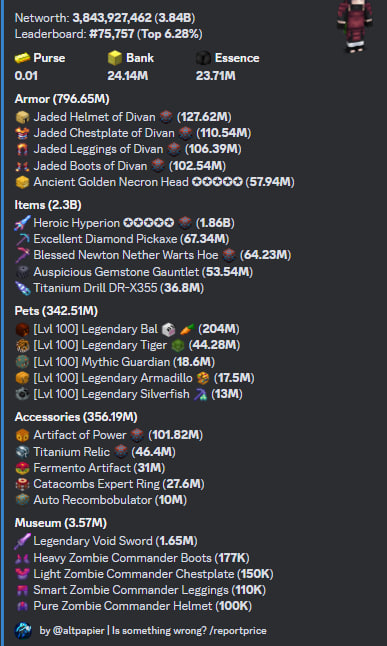Click the Ancient Golden Necron Head icon
This screenshot has width=387, height=646.
tap(22, 182)
